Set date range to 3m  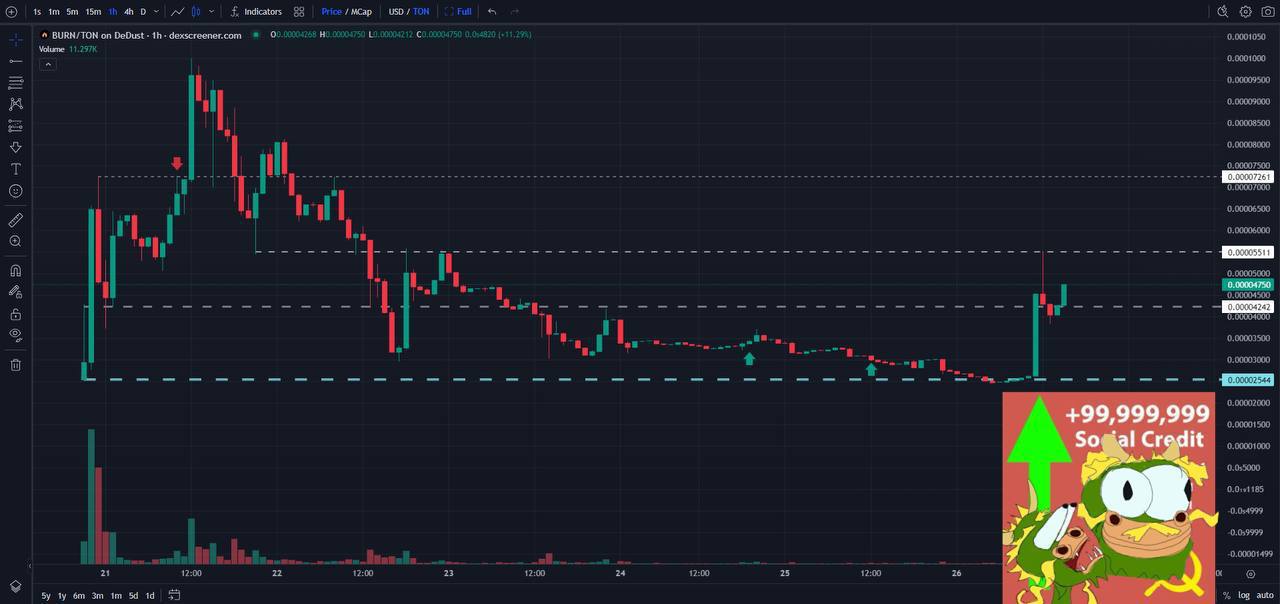tap(98, 596)
